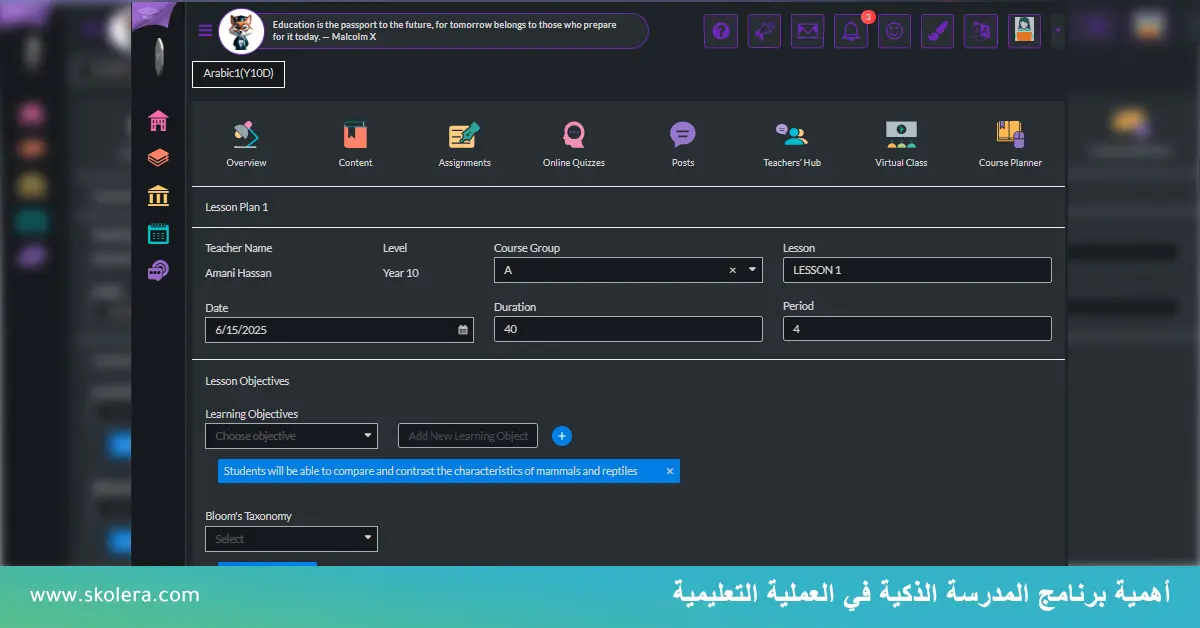View the notifications bell with badge
The image size is (1200, 628).
[851, 31]
